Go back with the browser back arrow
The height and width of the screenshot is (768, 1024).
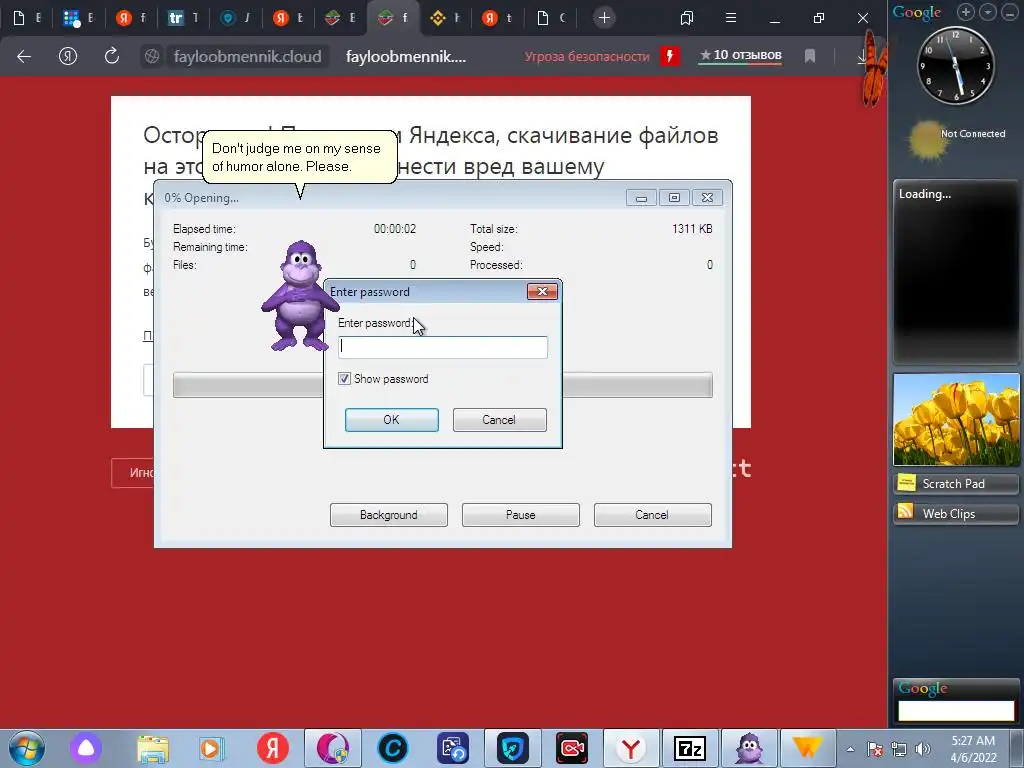click(24, 56)
